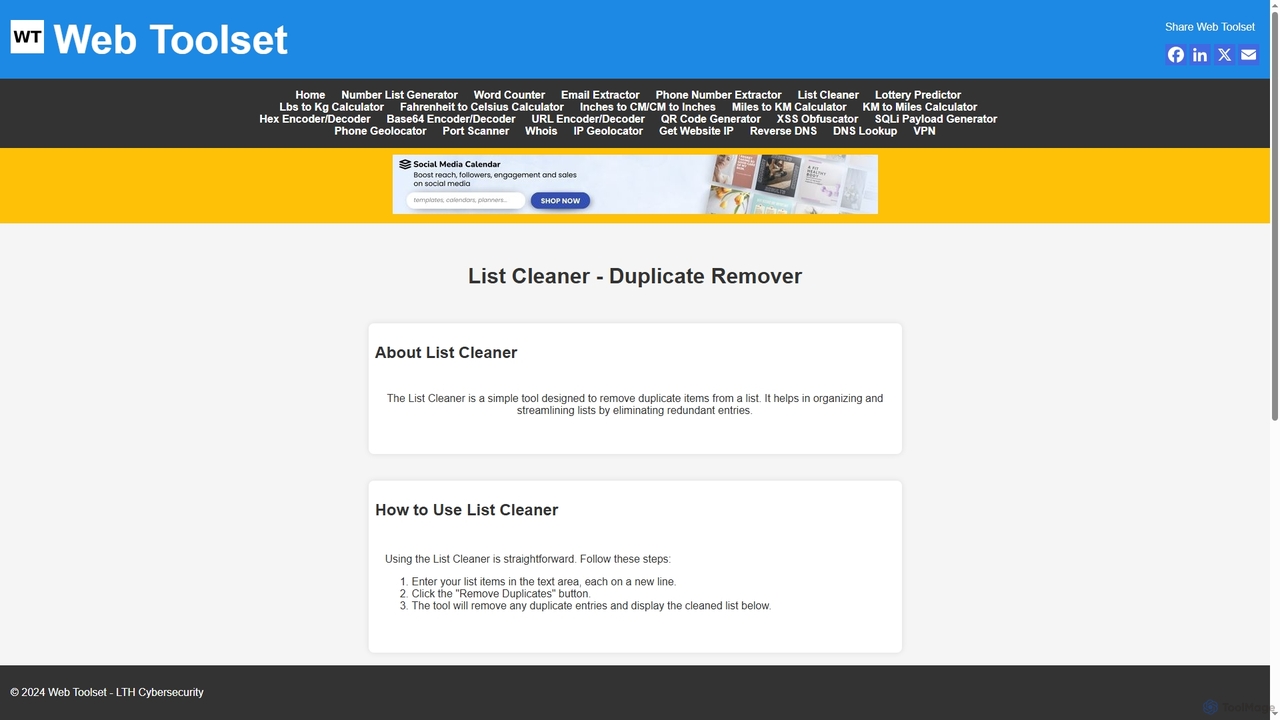Open Fahrenheit to Celsius Calculator
This screenshot has height=720, width=1280.
pyautogui.click(x=482, y=107)
